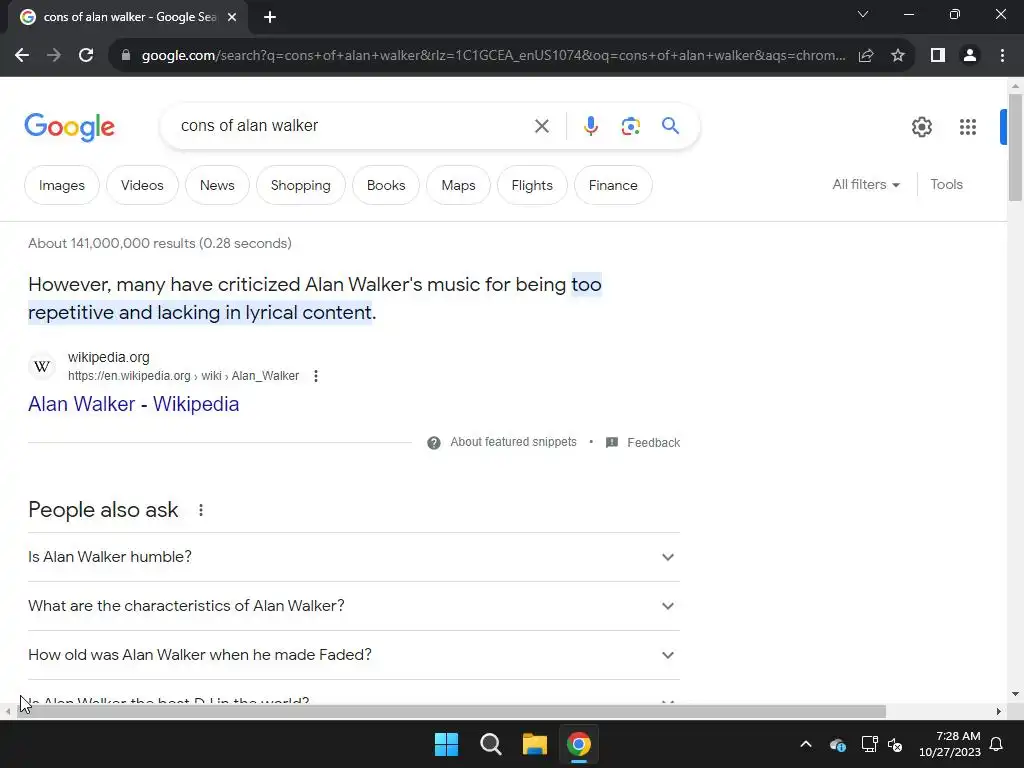Click the muted speaker tray icon
Viewport: 1024px width, 768px height.
895,744
